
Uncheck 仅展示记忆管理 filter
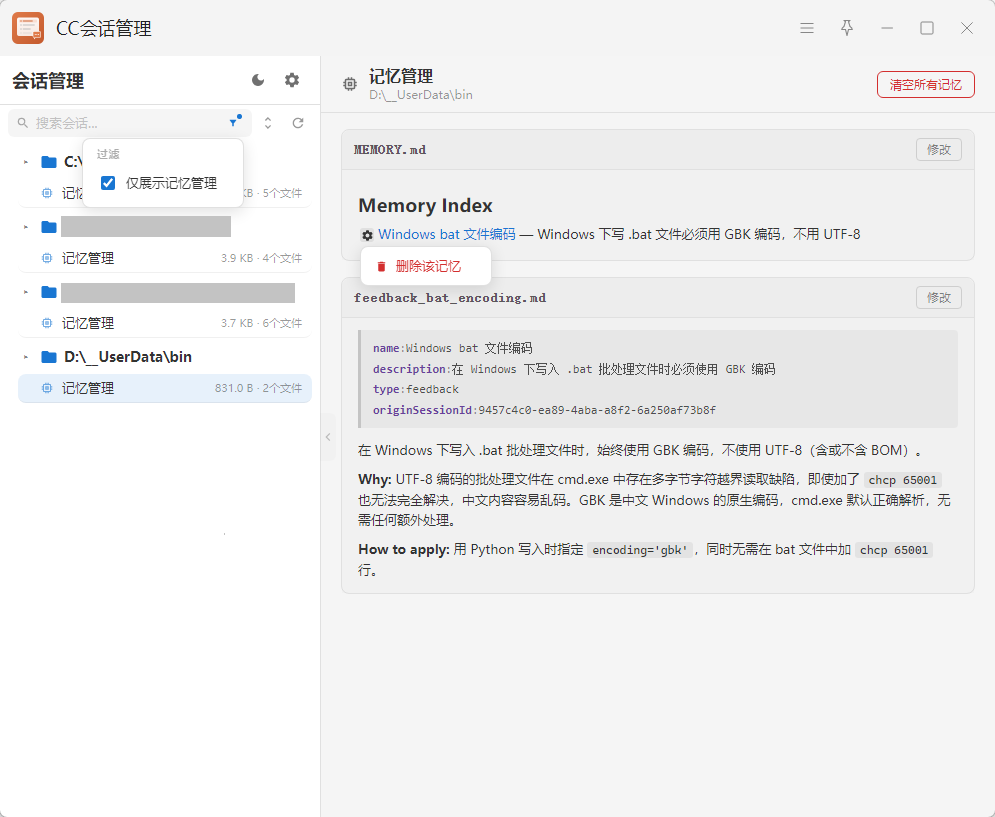[x=108, y=183]
